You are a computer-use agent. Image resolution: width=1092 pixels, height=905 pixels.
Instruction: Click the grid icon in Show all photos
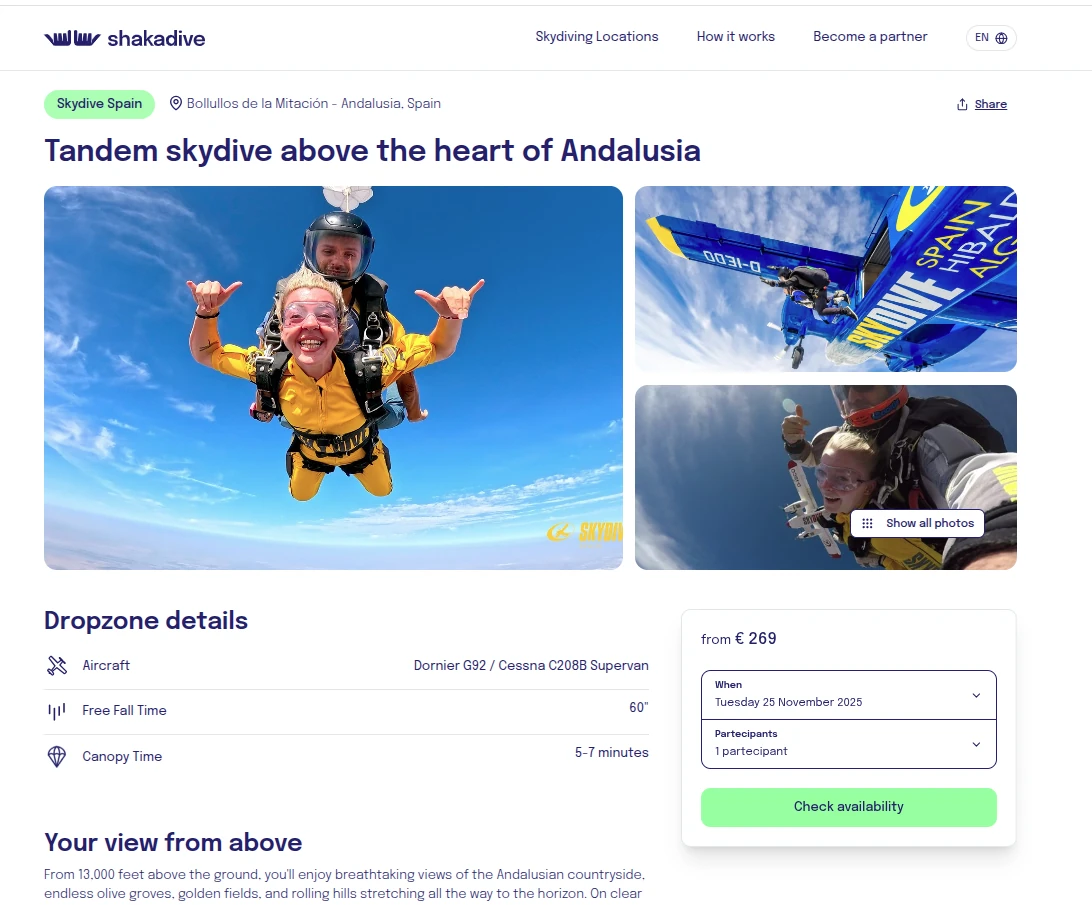pyautogui.click(x=867, y=523)
